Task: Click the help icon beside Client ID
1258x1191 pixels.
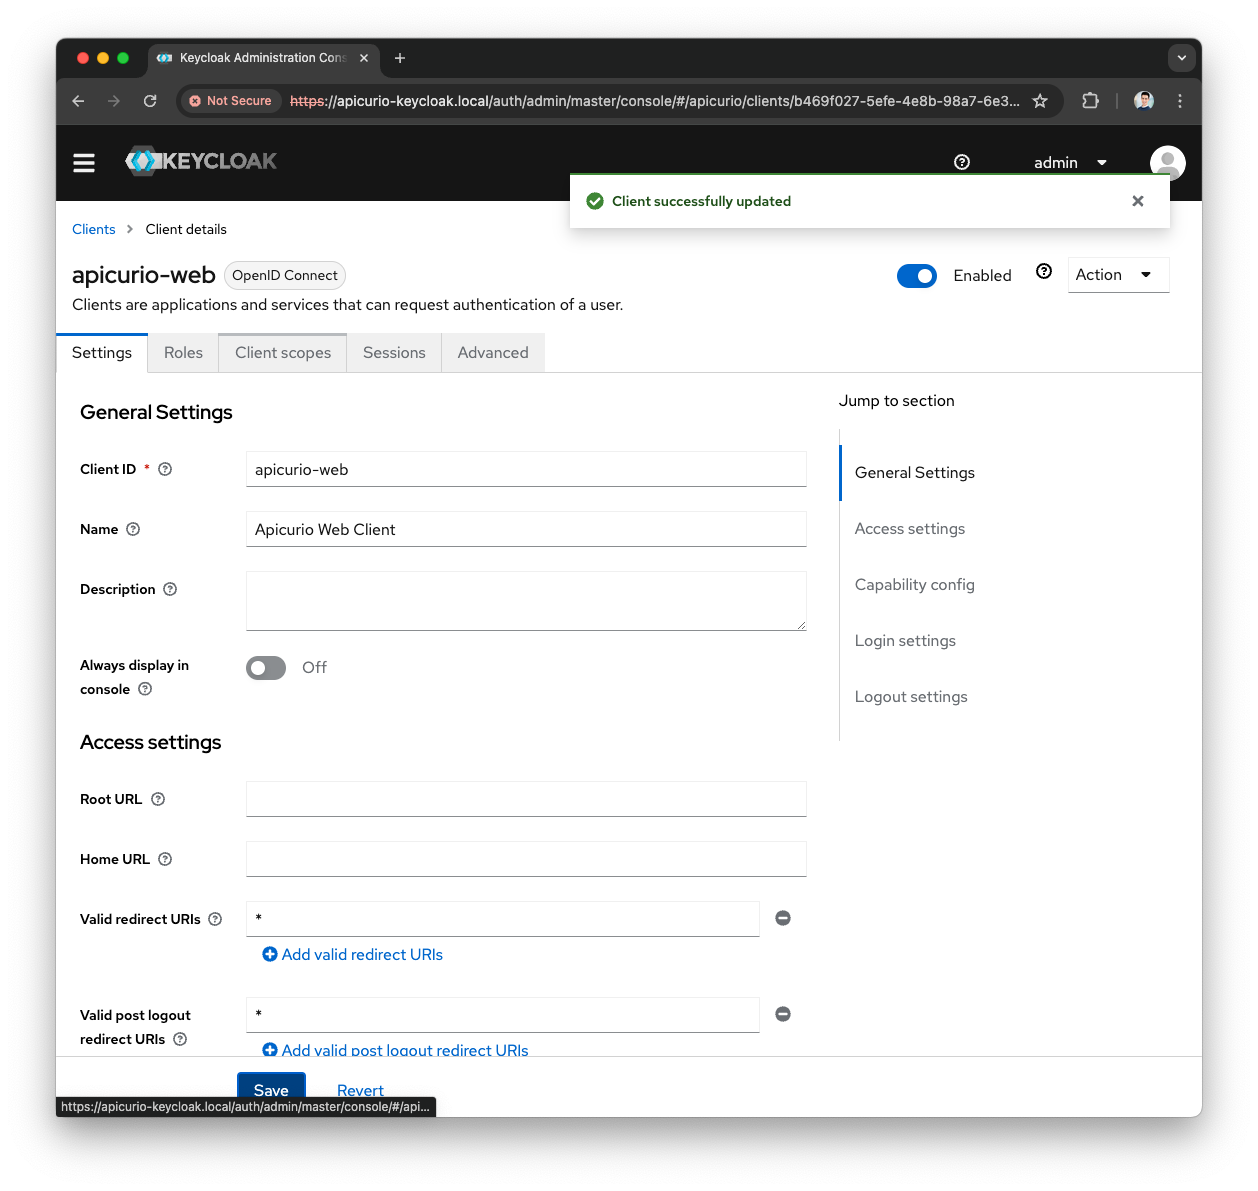Action: [x=164, y=468]
